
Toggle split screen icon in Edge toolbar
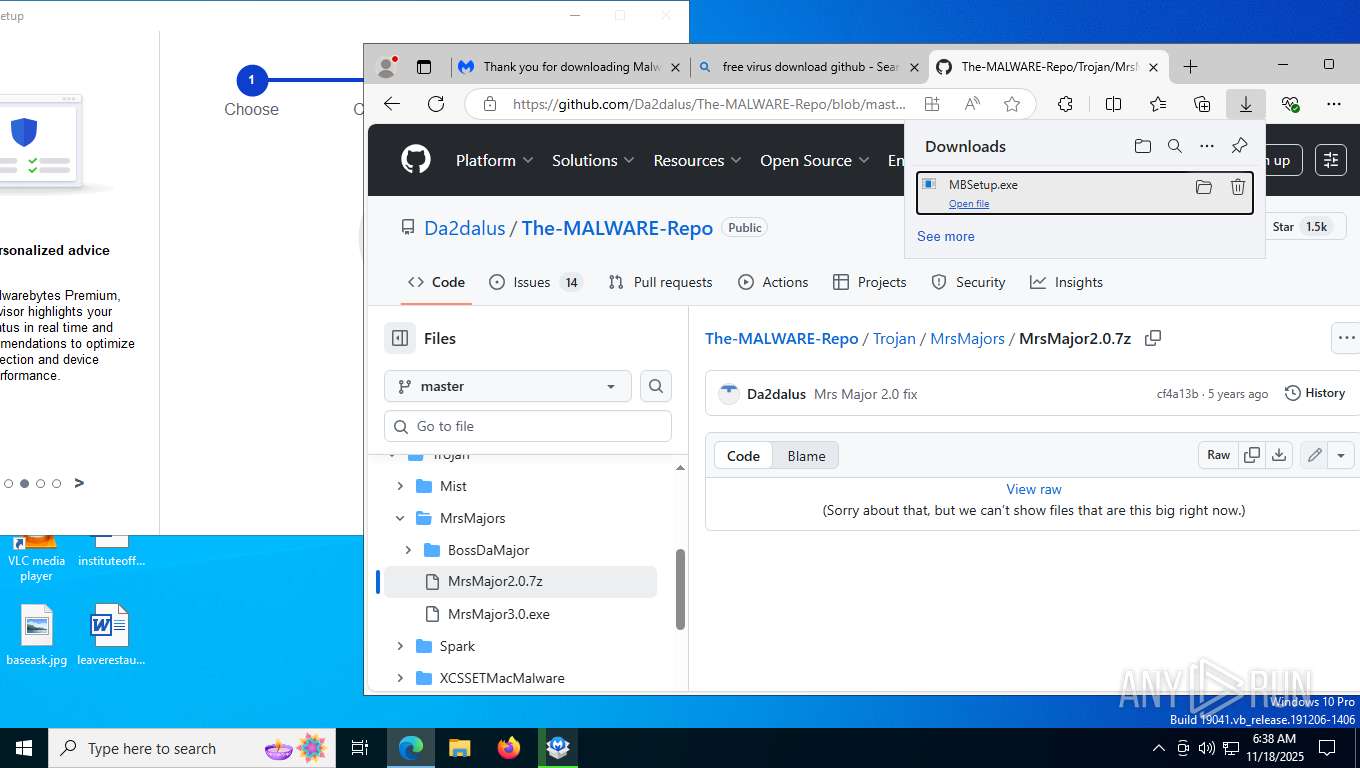(1113, 104)
